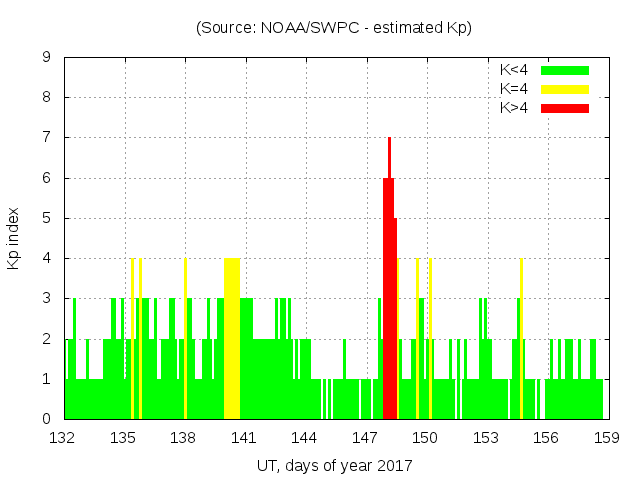Image resolution: width=640 pixels, height=480 pixels.
Task: Click the yellow bar just before day 155
Action: [521, 338]
